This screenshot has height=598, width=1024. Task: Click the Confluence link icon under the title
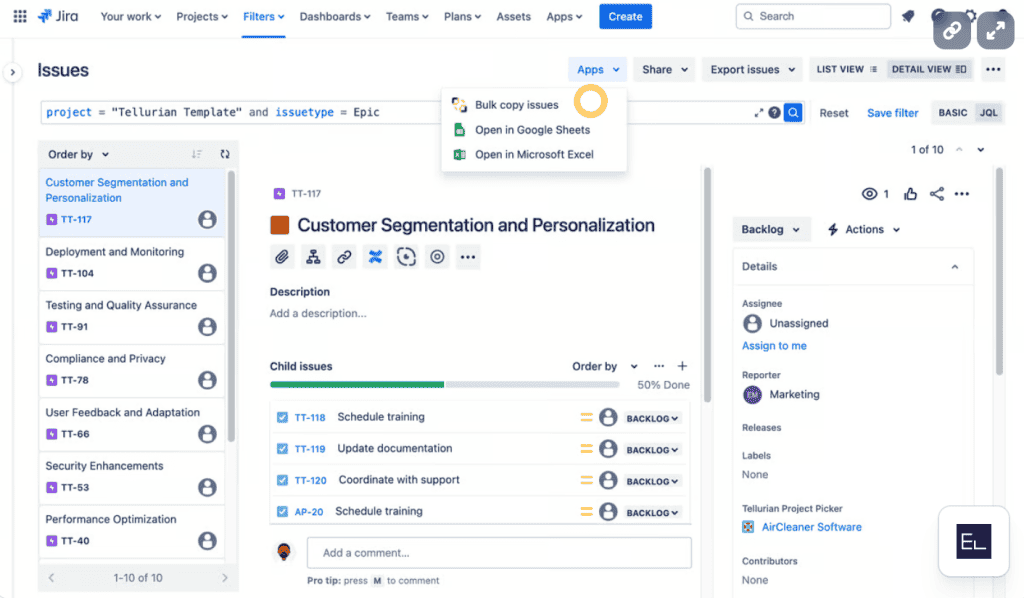375,257
